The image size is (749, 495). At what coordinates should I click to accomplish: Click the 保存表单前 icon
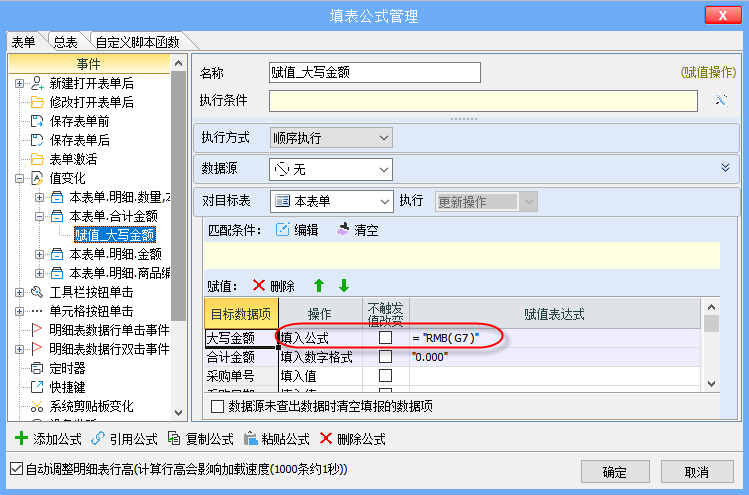37,121
